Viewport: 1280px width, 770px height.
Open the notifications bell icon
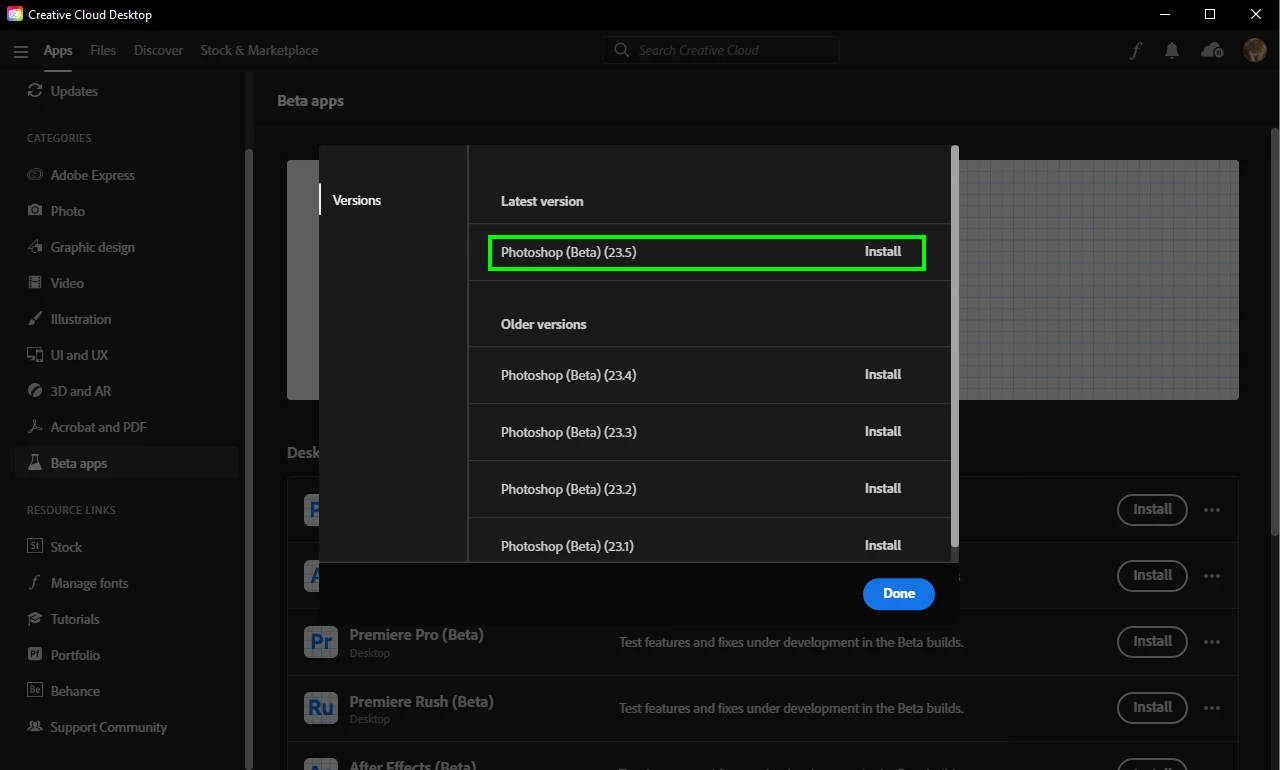[x=1172, y=51]
